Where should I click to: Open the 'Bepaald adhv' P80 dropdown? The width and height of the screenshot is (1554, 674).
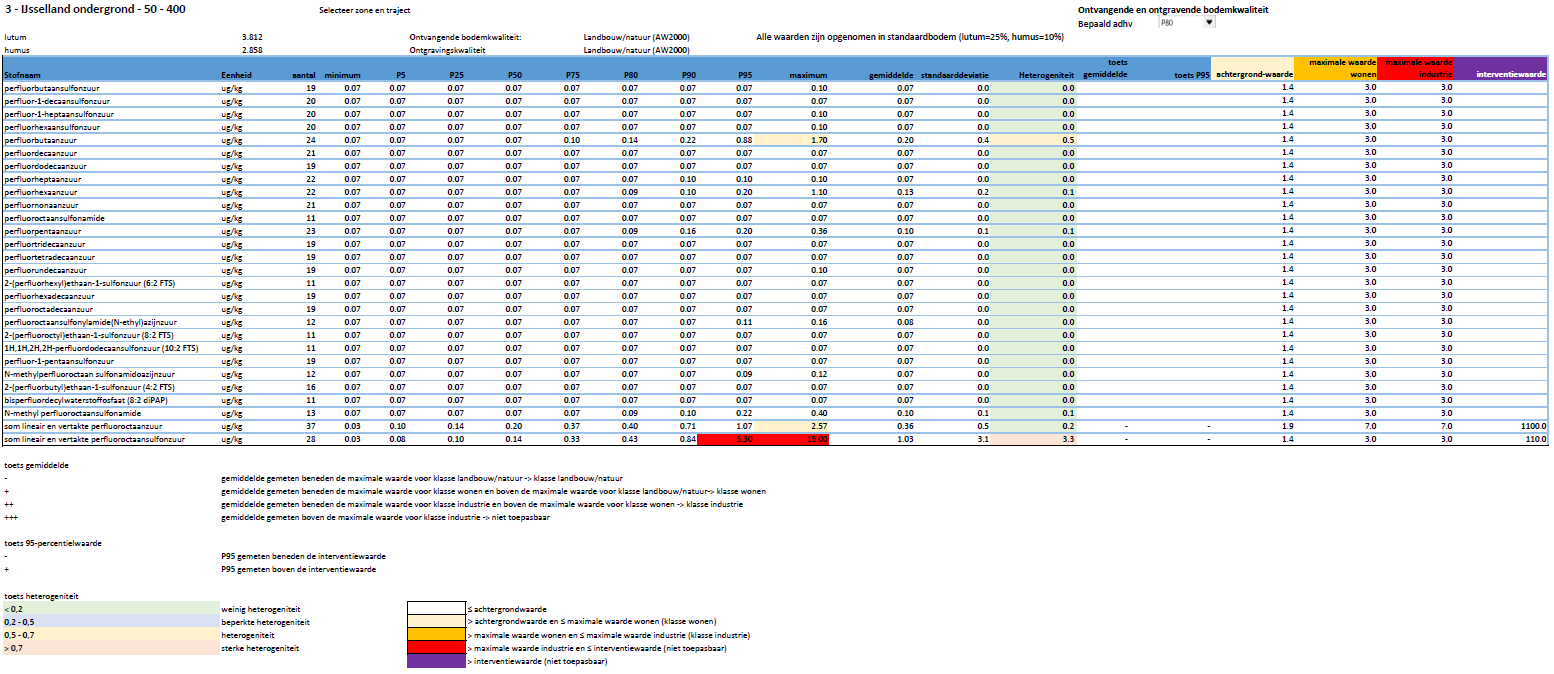pos(1209,22)
